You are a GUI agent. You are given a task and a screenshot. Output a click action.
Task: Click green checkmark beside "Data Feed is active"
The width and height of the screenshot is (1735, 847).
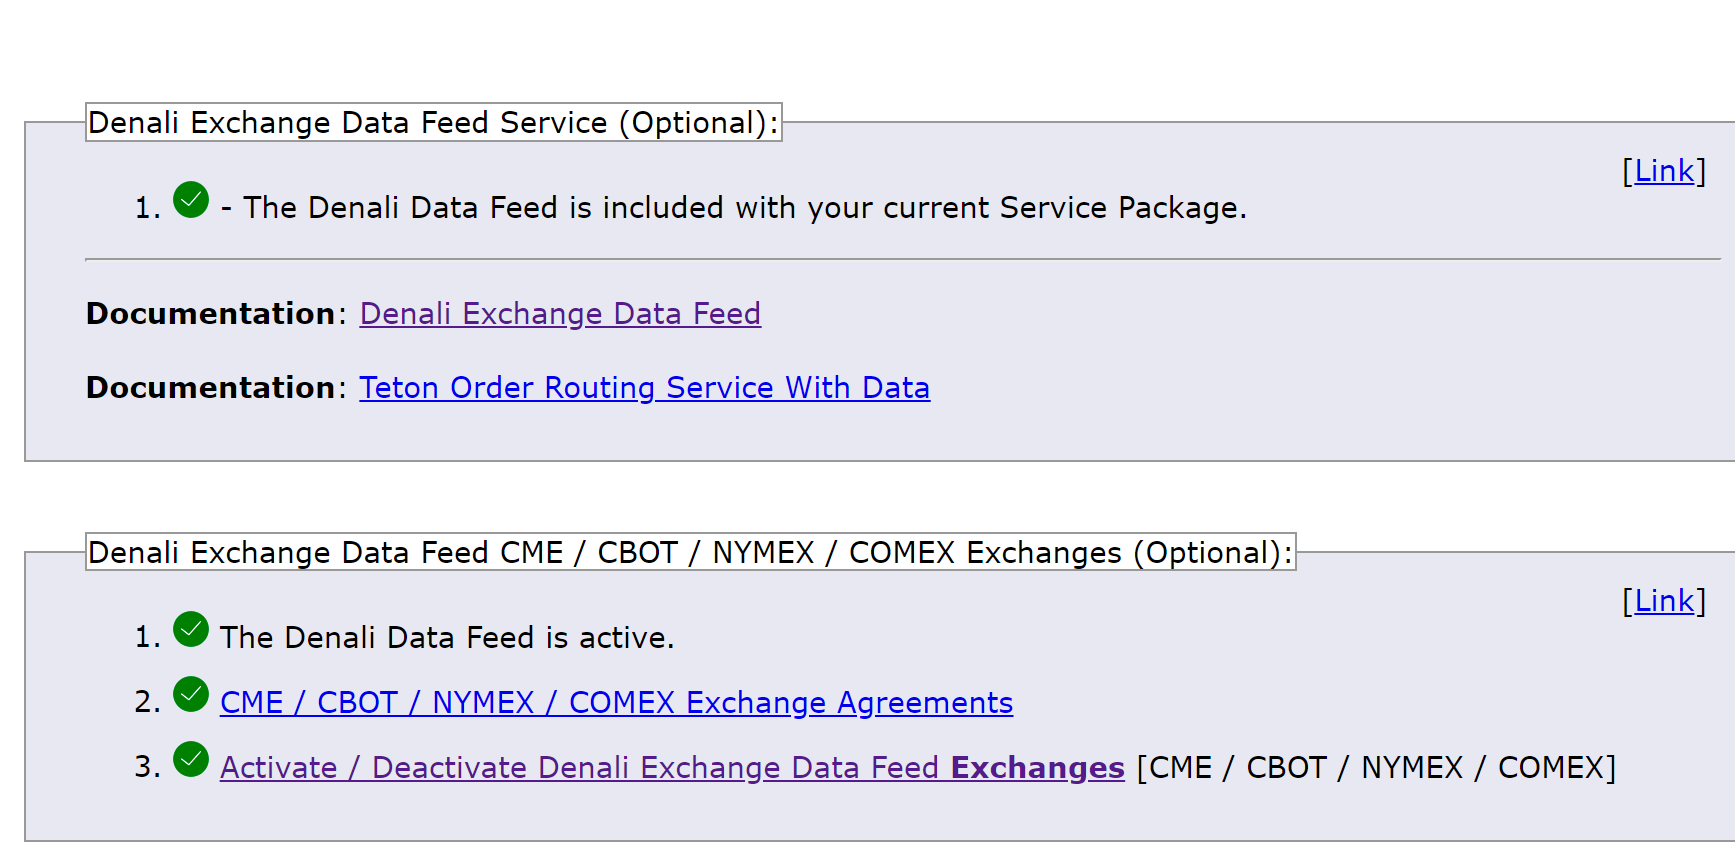191,630
